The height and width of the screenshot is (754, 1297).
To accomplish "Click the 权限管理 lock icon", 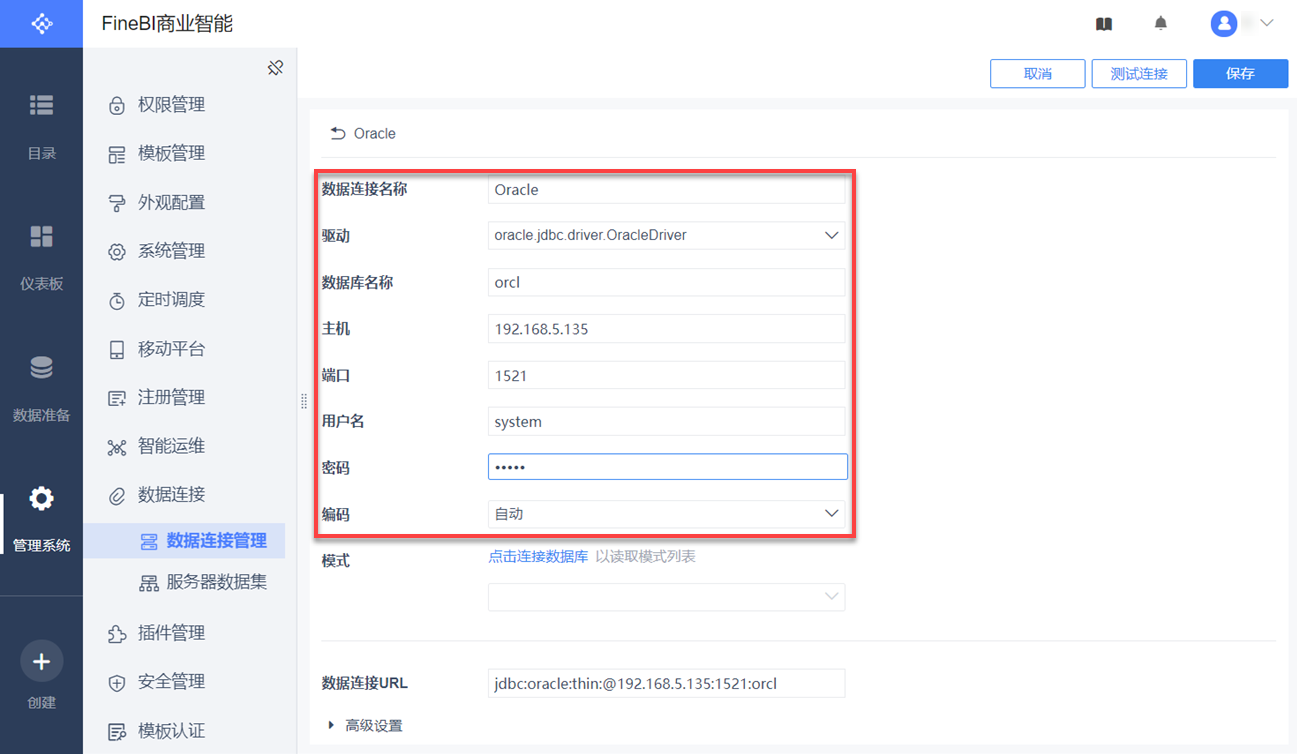I will click(117, 105).
